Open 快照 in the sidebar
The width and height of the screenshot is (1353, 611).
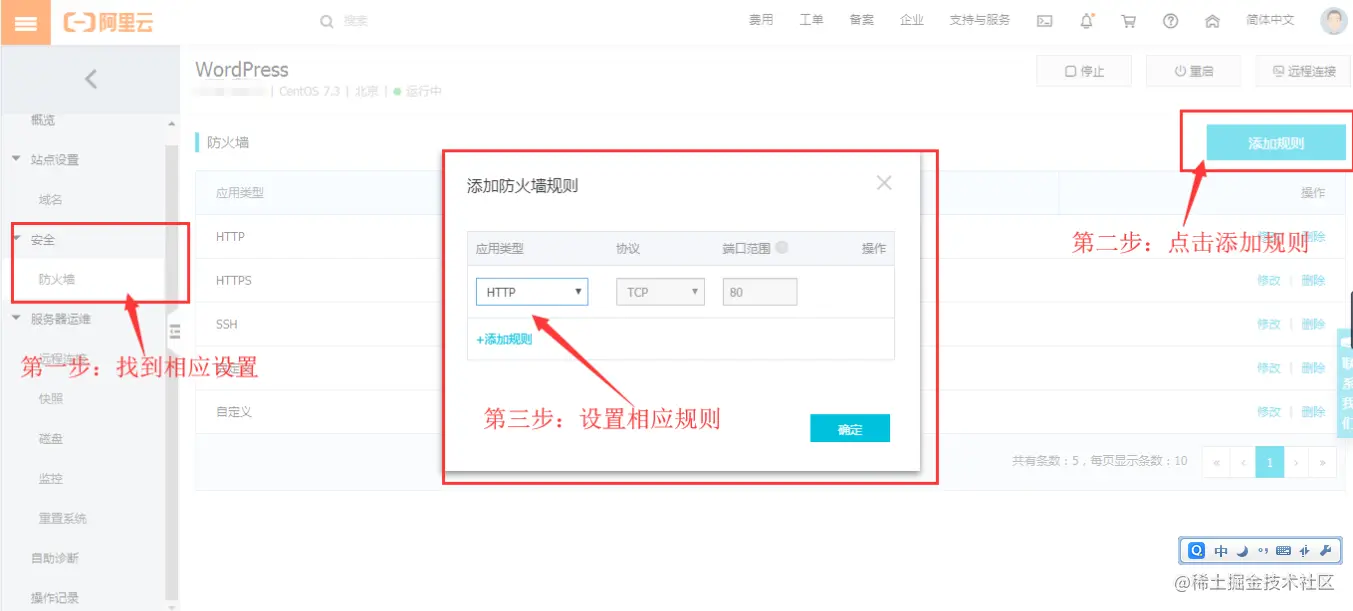click(x=51, y=398)
